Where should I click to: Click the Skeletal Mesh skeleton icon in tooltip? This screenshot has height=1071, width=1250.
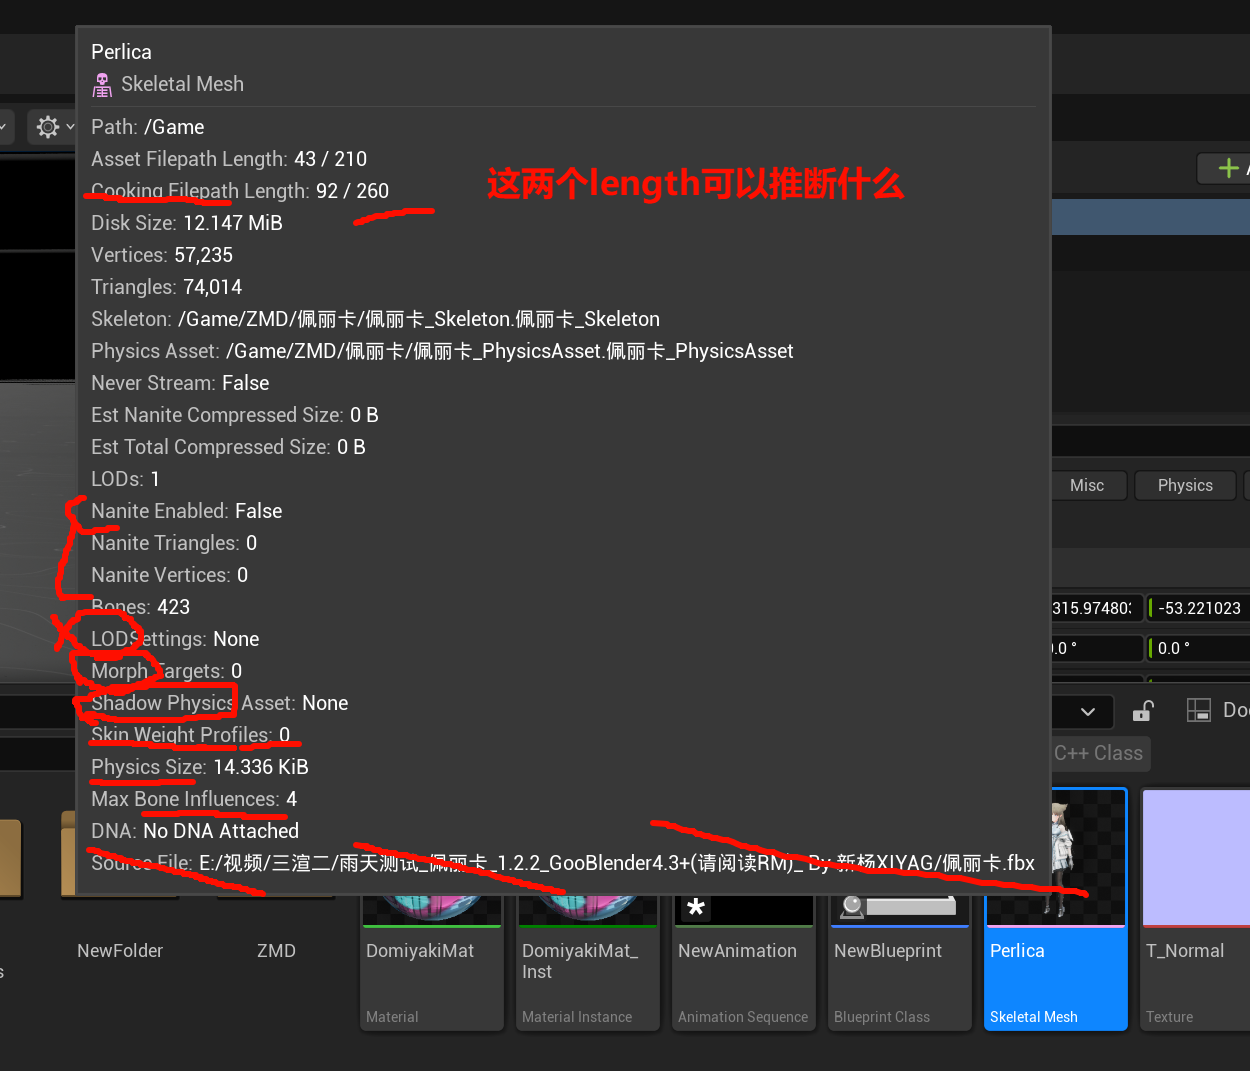point(102,85)
